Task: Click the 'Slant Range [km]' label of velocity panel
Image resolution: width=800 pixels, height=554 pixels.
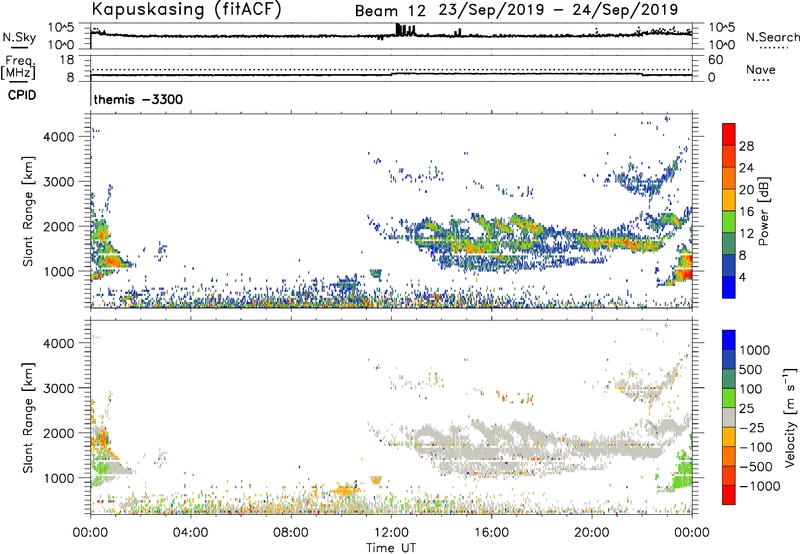Action: pos(28,418)
